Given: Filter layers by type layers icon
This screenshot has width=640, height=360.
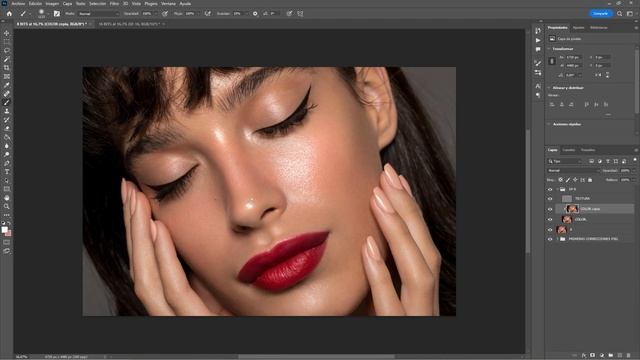Looking at the screenshot, I should pos(608,161).
